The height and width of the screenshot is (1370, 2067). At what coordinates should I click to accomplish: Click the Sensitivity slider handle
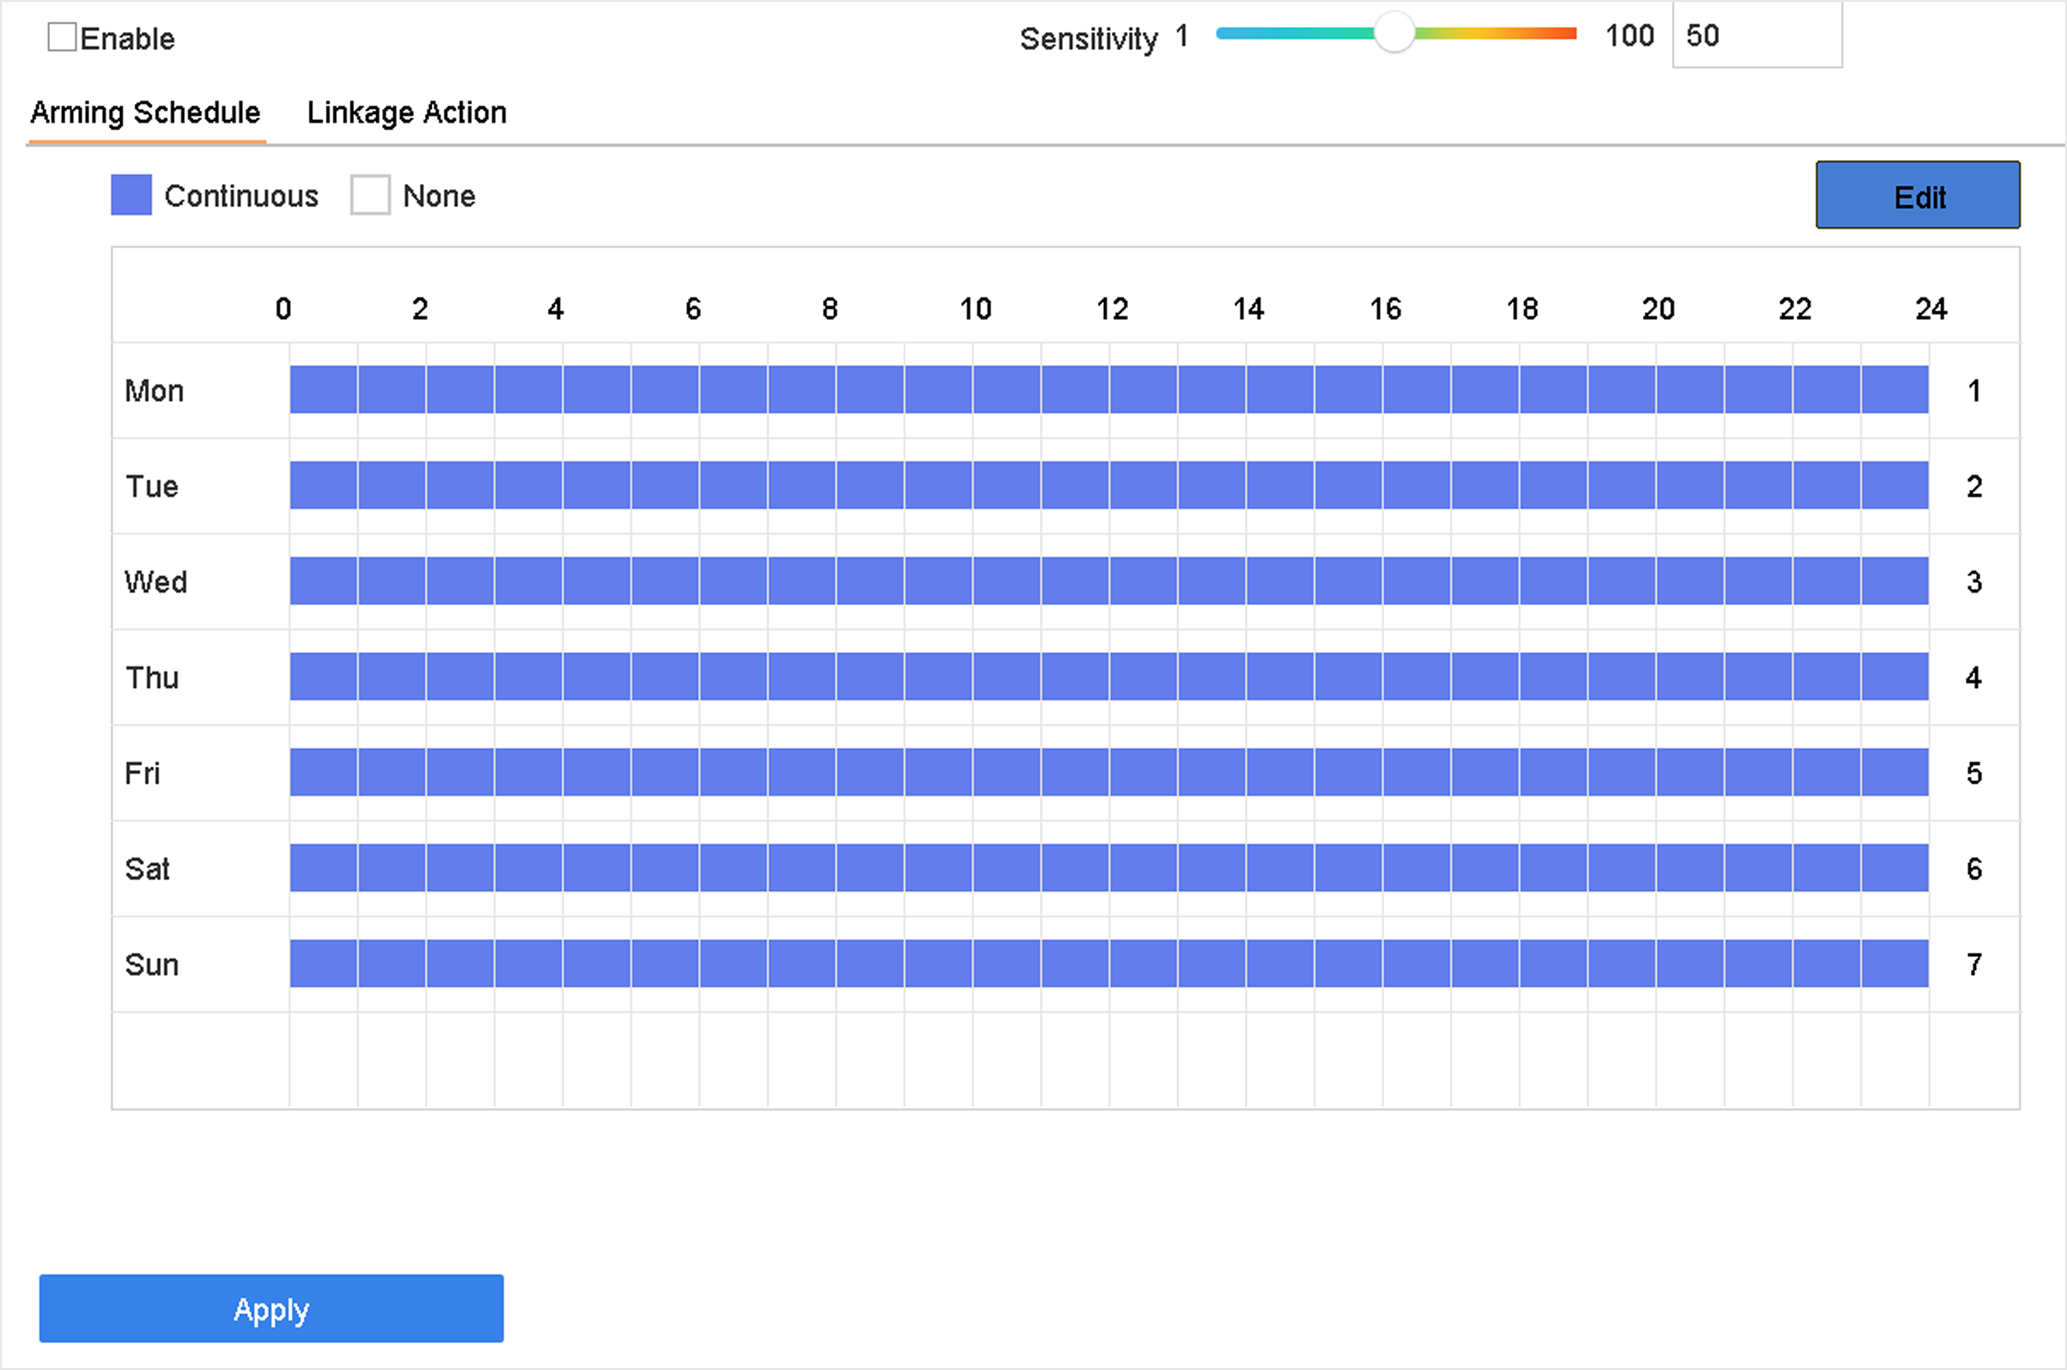point(1394,33)
